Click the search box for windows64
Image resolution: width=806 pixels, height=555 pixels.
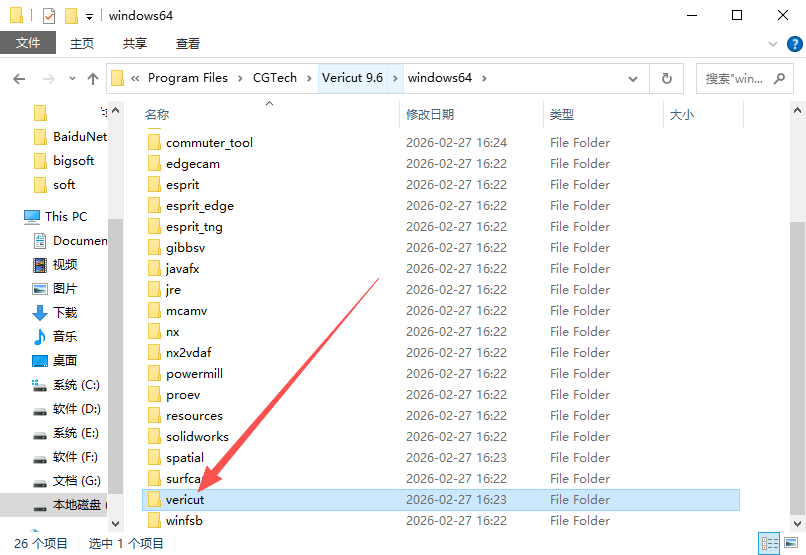(740, 78)
